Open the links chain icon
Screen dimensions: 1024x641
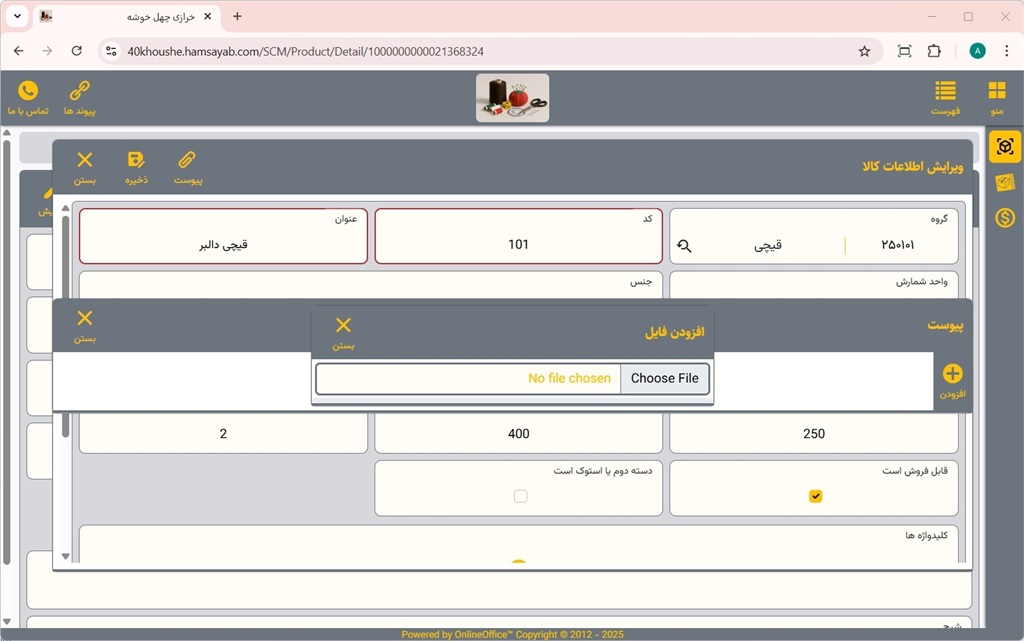click(79, 91)
